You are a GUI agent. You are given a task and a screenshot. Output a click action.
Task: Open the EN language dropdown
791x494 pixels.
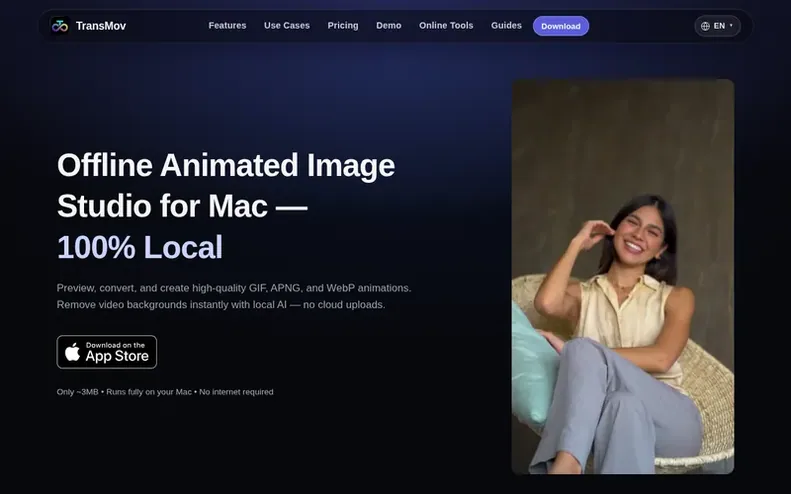(717, 26)
